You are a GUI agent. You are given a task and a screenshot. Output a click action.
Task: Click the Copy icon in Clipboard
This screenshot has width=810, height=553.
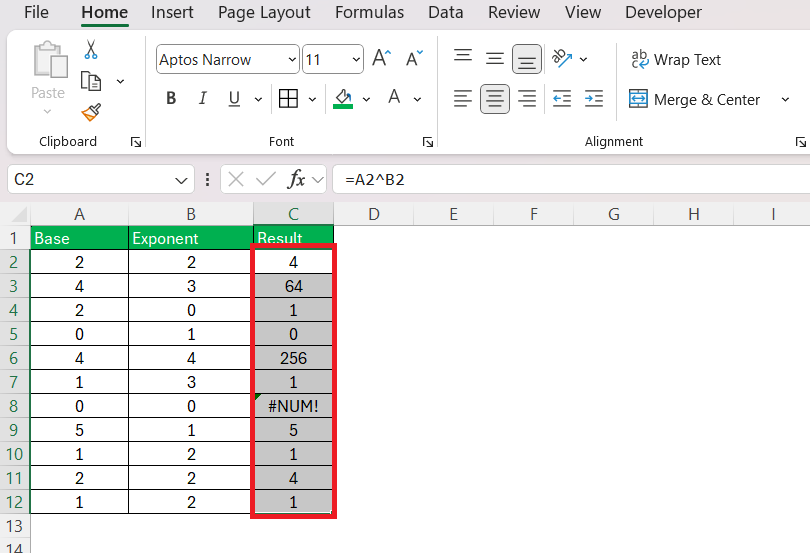pos(91,81)
